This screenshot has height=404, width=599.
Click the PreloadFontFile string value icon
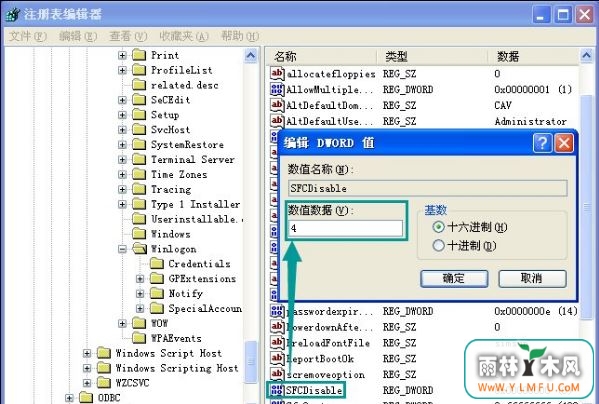[x=277, y=343]
